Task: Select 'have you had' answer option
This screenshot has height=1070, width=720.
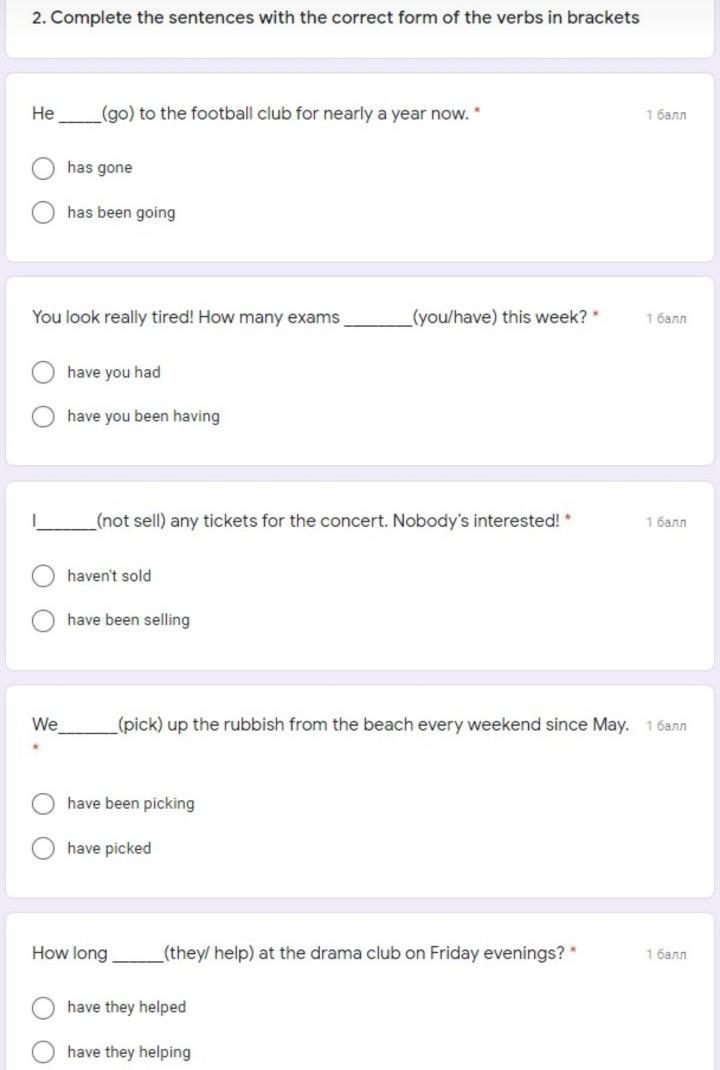Action: click(43, 372)
